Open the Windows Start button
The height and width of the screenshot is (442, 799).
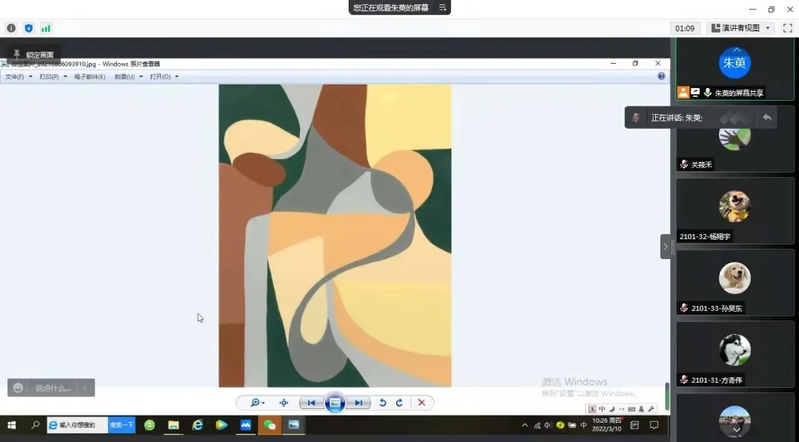click(x=11, y=425)
